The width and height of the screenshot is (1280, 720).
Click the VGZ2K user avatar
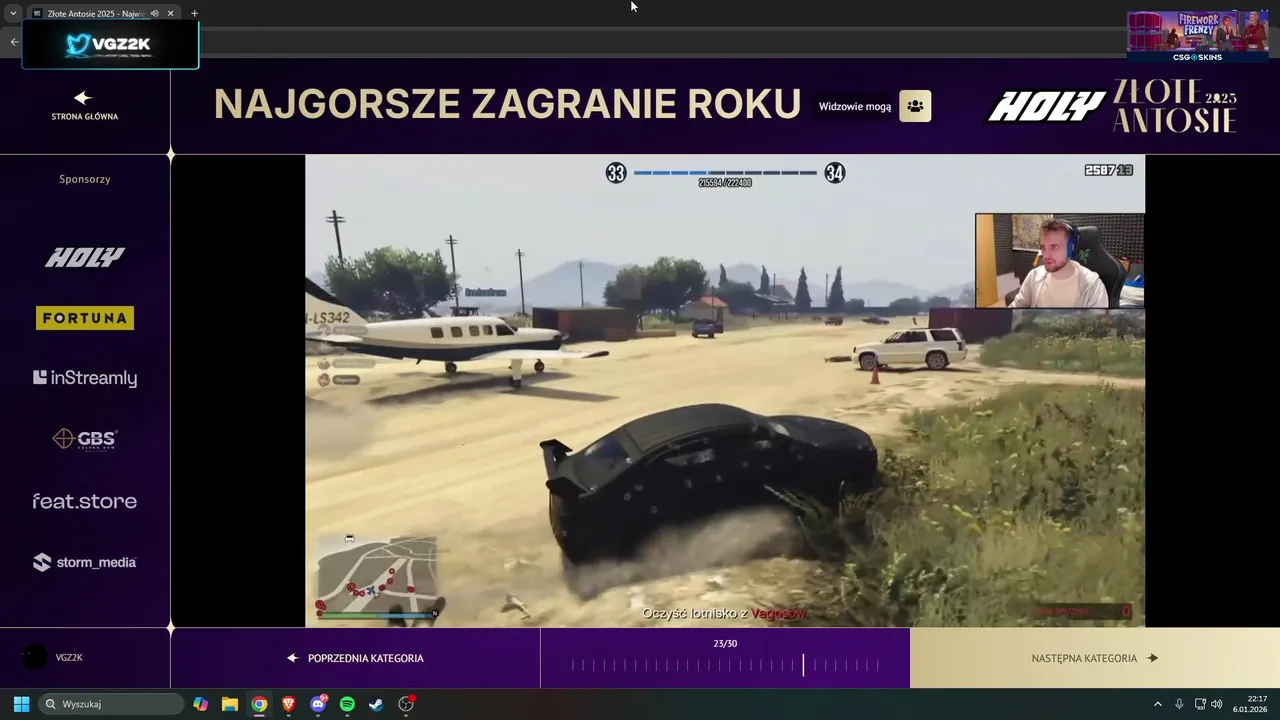pyautogui.click(x=34, y=657)
